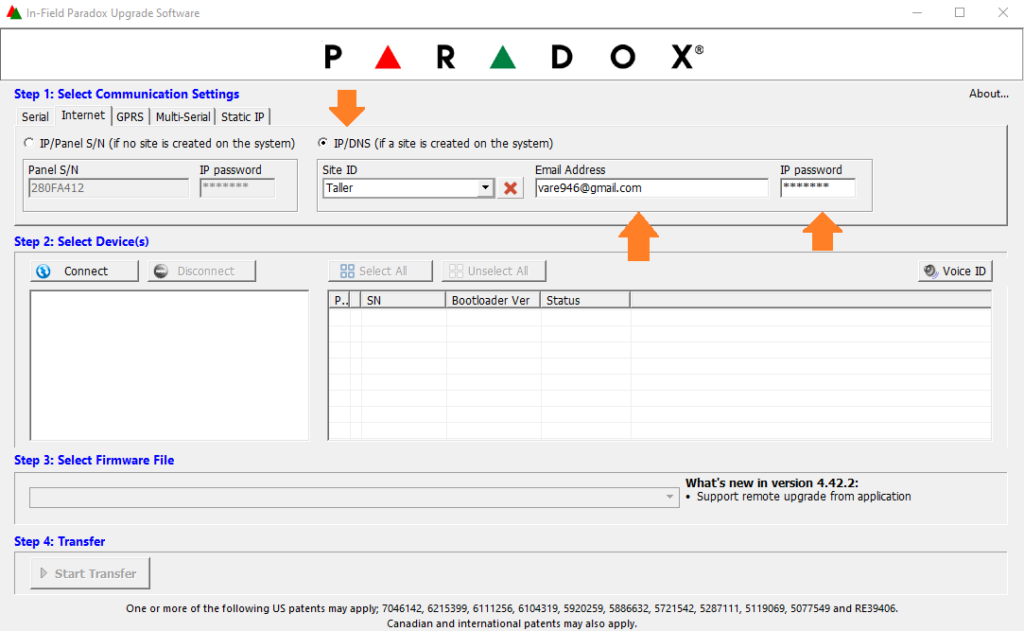Click the Unselect All button
The height and width of the screenshot is (631, 1024).
[494, 271]
